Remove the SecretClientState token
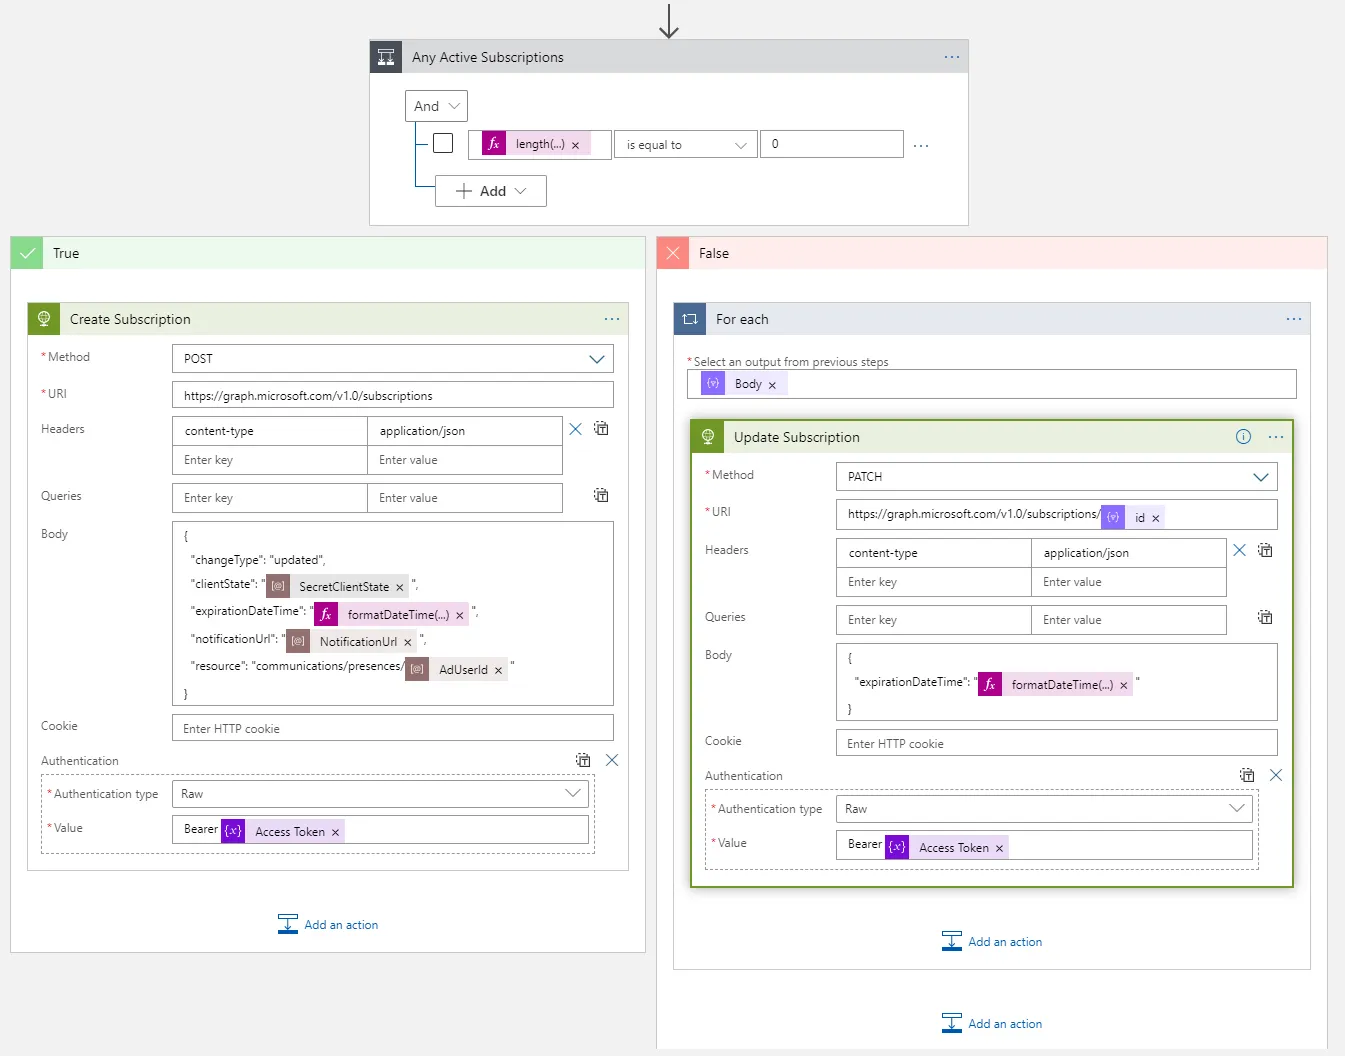 [400, 587]
